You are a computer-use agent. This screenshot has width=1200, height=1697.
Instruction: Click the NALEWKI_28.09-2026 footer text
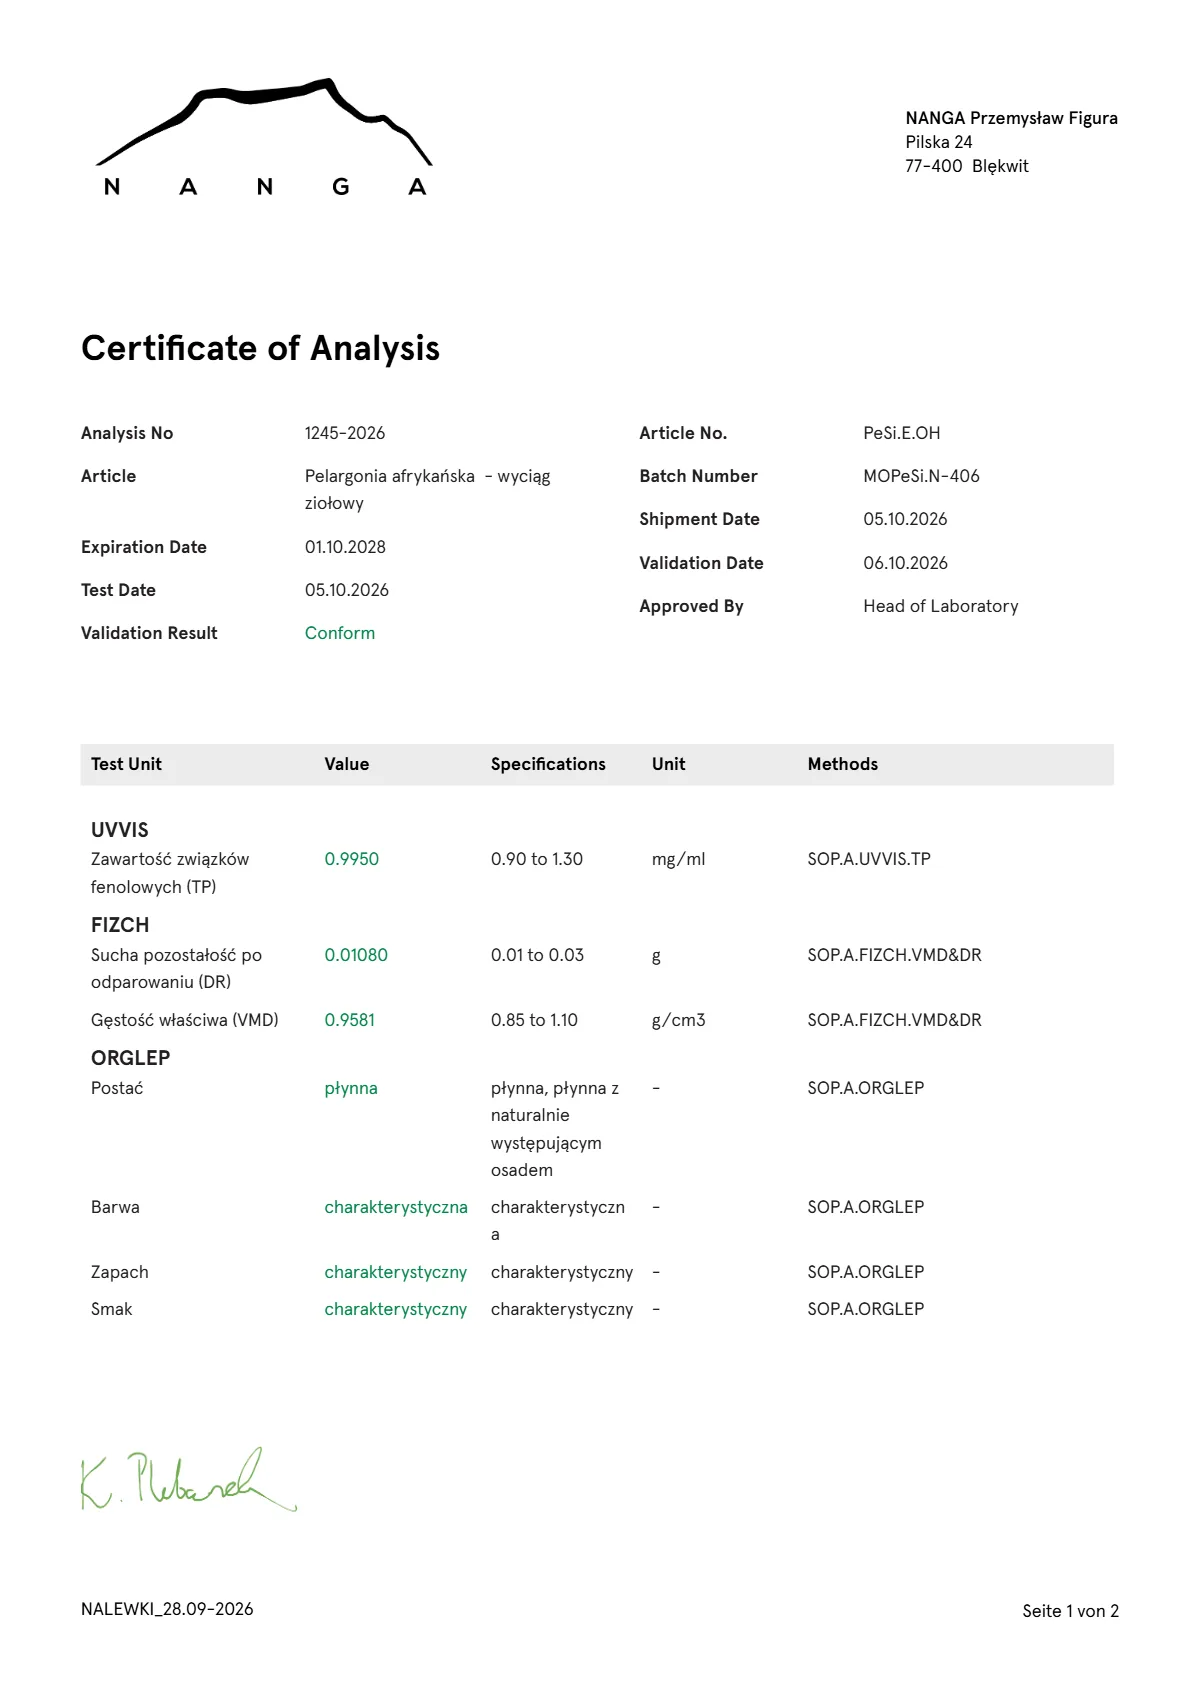click(167, 1609)
